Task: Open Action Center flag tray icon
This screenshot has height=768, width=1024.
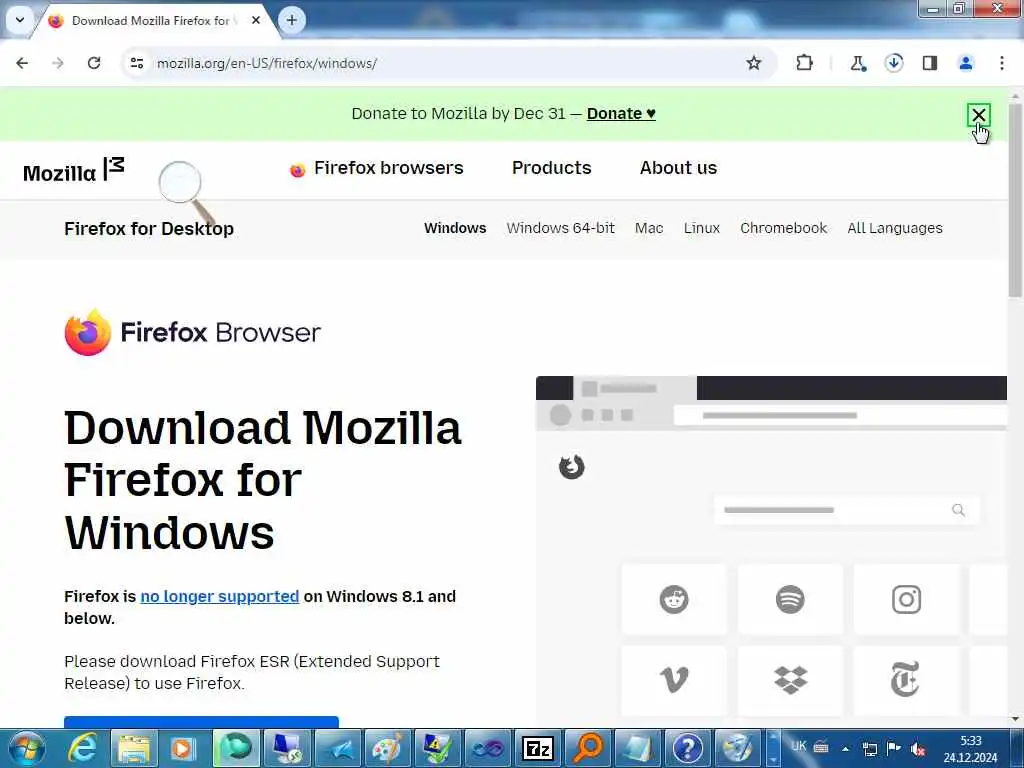Action: [x=894, y=749]
